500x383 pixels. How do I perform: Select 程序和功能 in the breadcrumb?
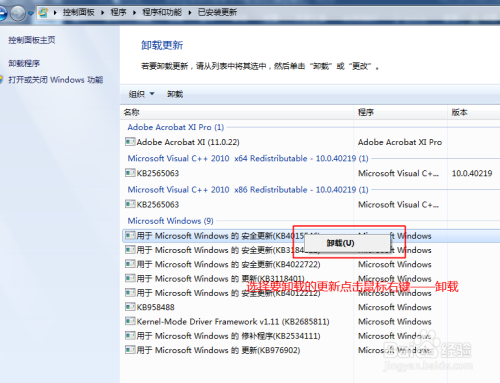162,13
